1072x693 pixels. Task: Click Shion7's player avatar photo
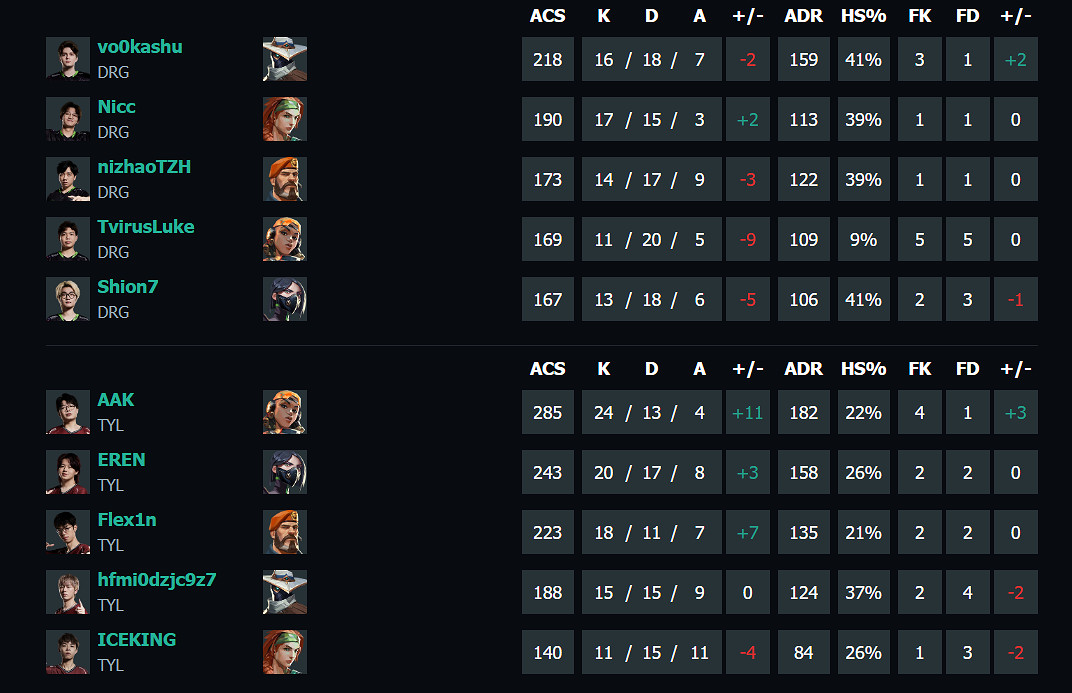[68, 299]
